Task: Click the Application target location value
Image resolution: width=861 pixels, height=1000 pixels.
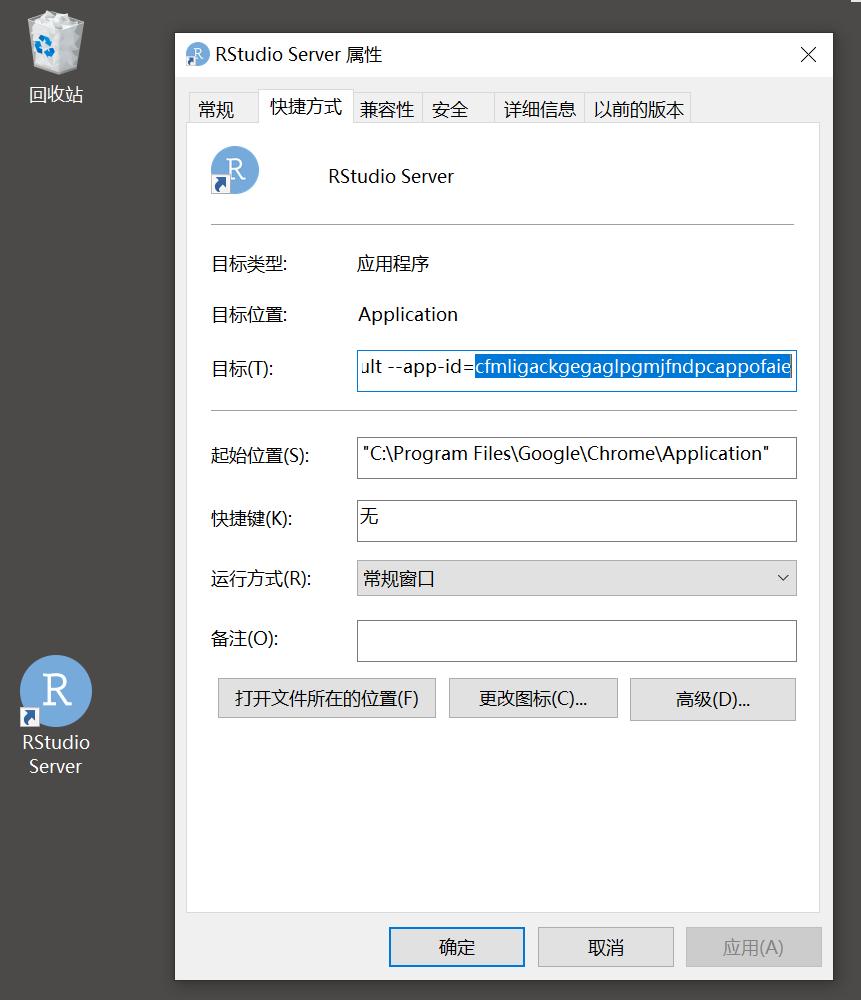Action: [408, 314]
